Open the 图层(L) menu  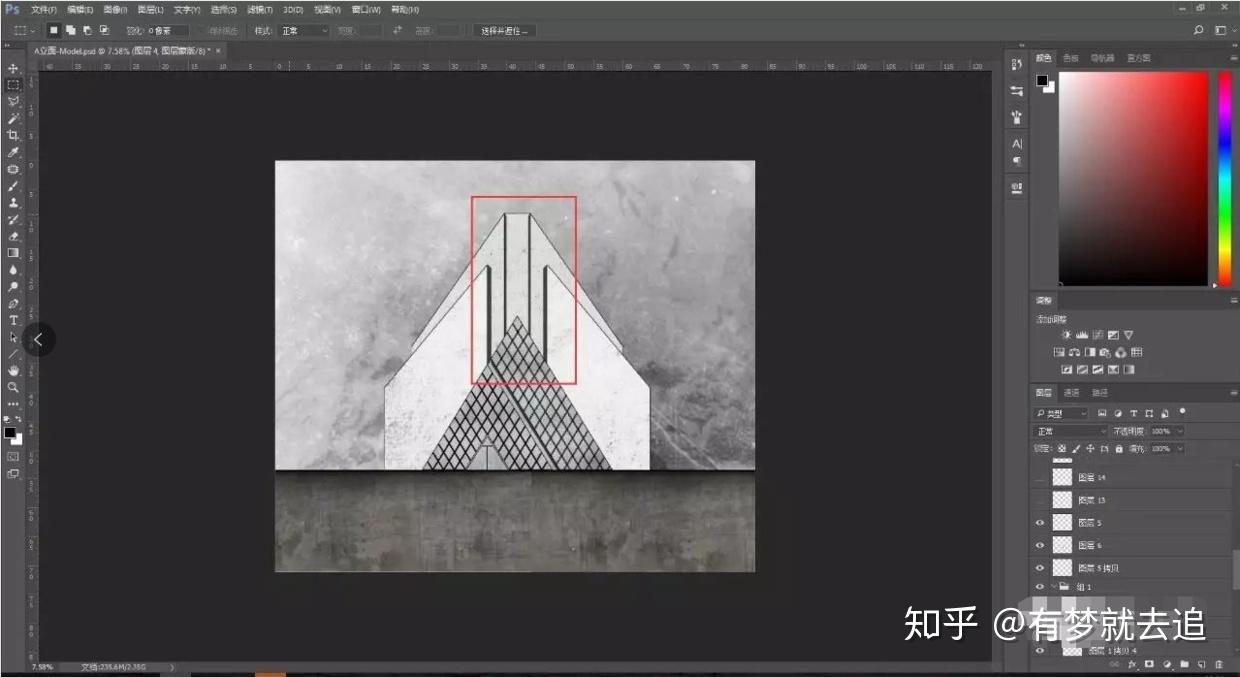point(151,9)
